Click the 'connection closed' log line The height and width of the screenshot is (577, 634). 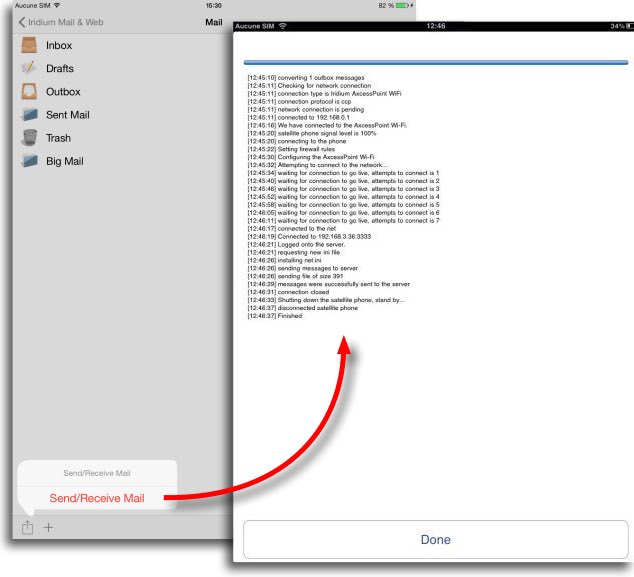tap(288, 292)
